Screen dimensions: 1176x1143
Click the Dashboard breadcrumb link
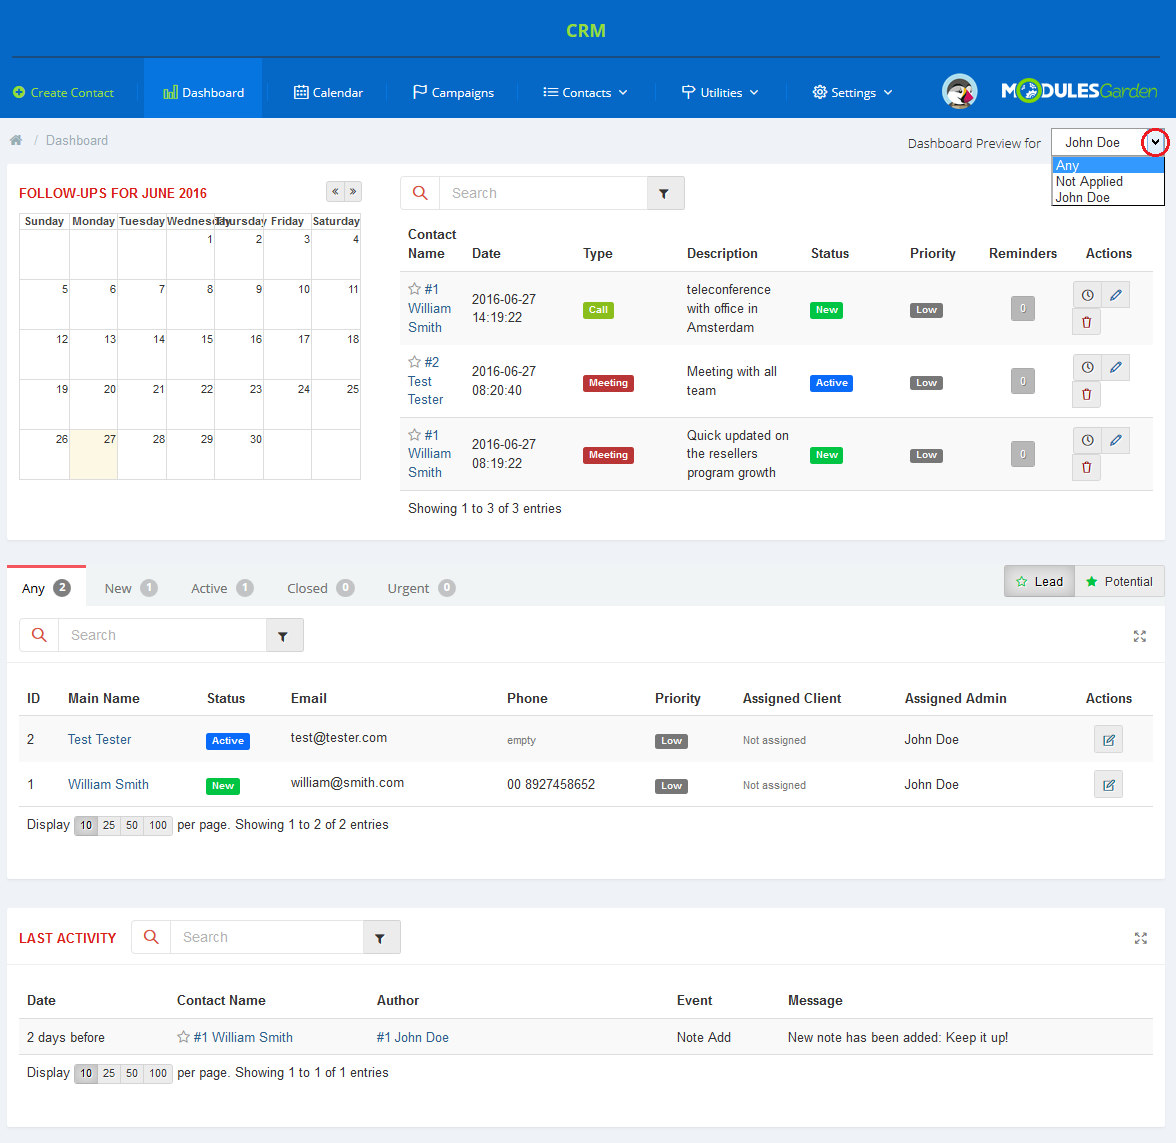[76, 140]
